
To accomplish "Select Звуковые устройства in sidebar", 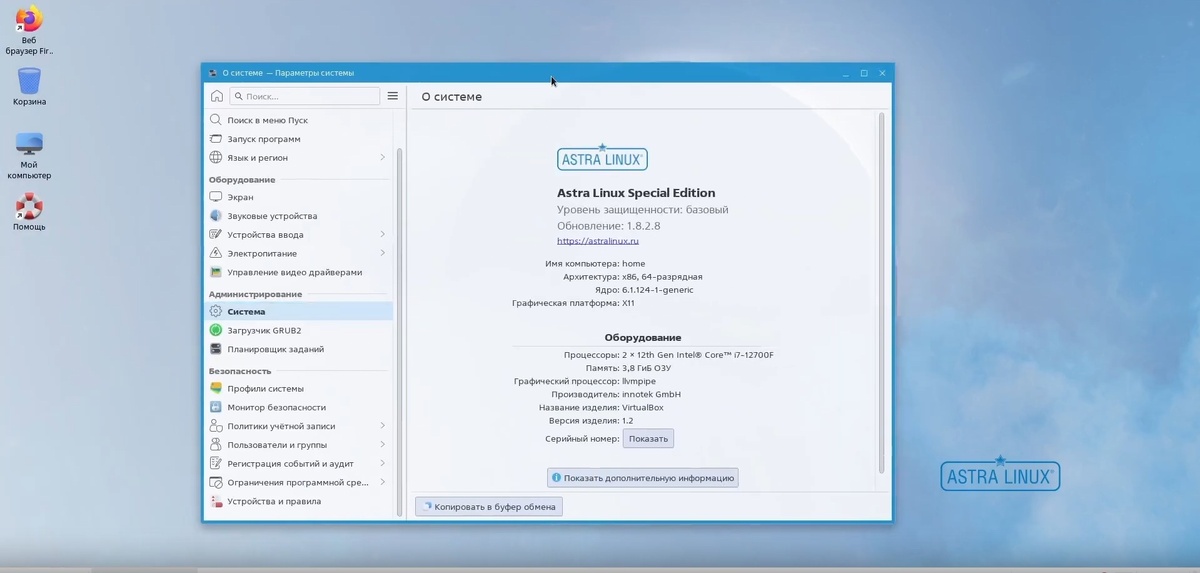I will (299, 216).
